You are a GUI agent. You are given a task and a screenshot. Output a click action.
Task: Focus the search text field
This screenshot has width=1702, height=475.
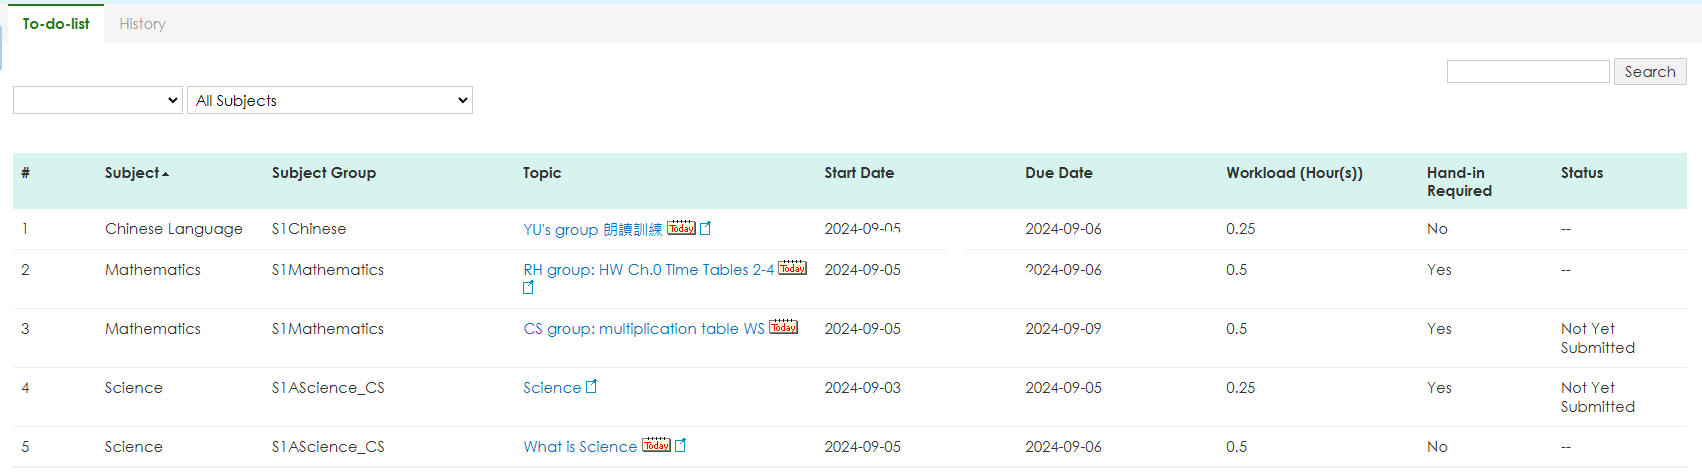[1527, 72]
